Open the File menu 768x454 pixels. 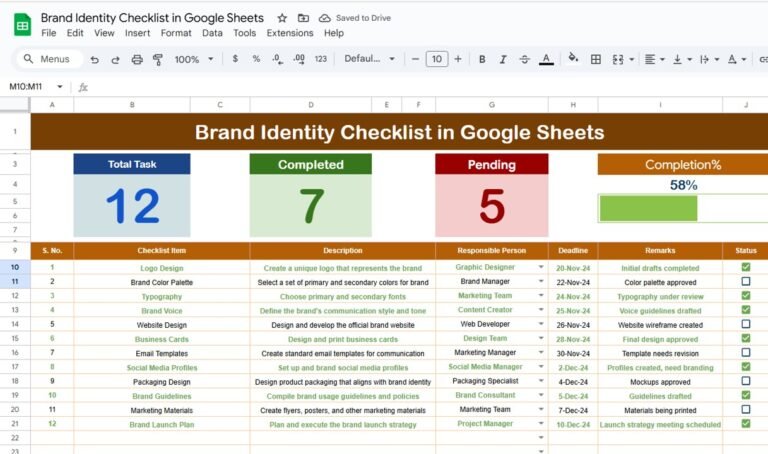48,33
